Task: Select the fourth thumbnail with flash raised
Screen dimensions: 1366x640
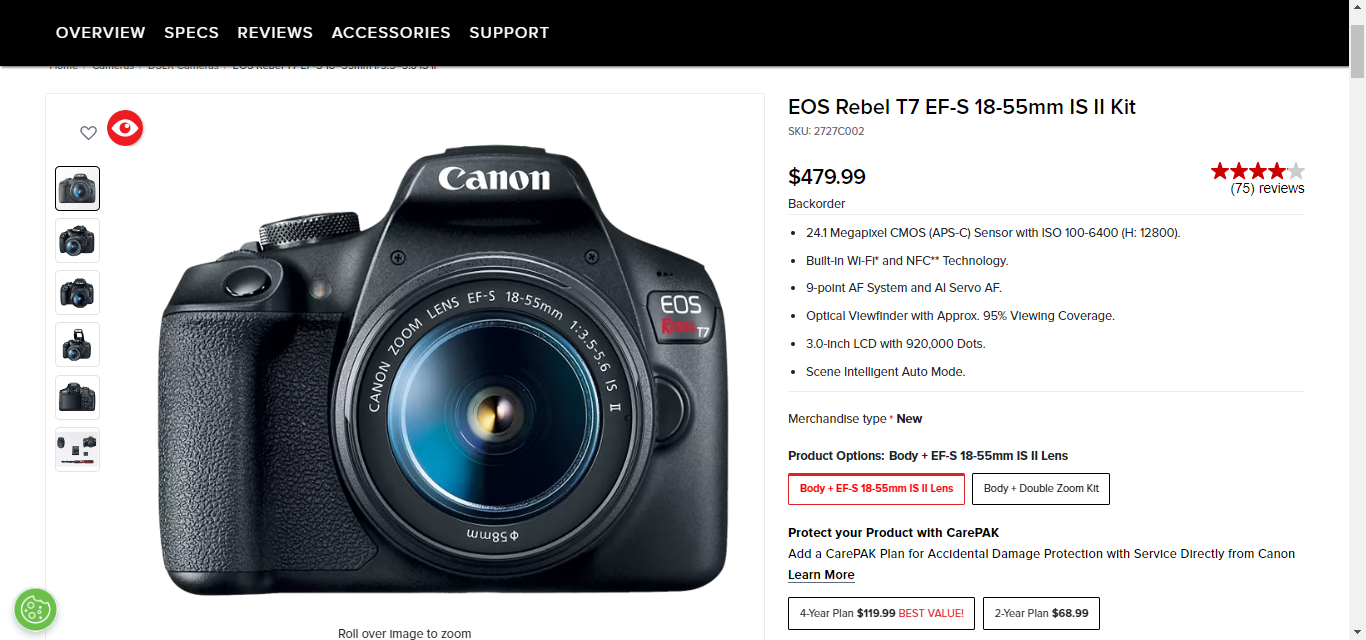Action: 77,345
